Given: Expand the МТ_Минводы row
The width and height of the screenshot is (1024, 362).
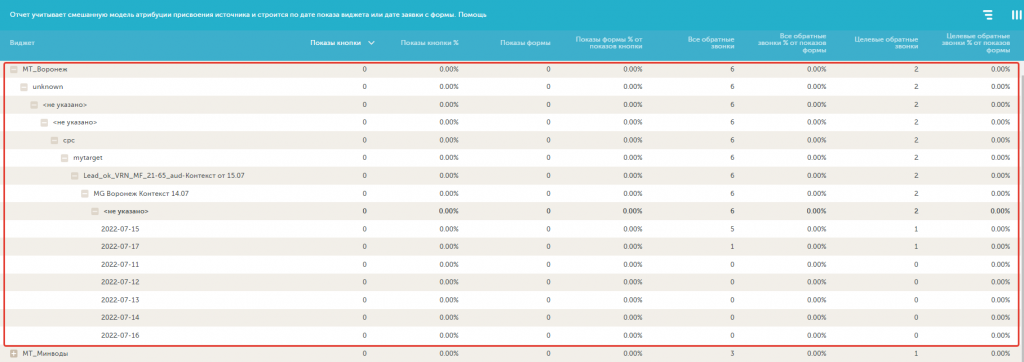Looking at the screenshot, I should click(x=14, y=354).
